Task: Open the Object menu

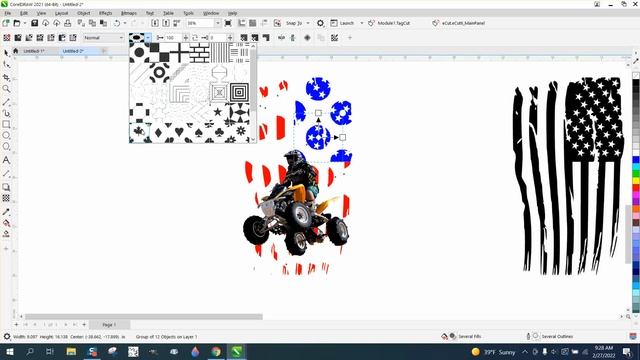Action: 83,13
